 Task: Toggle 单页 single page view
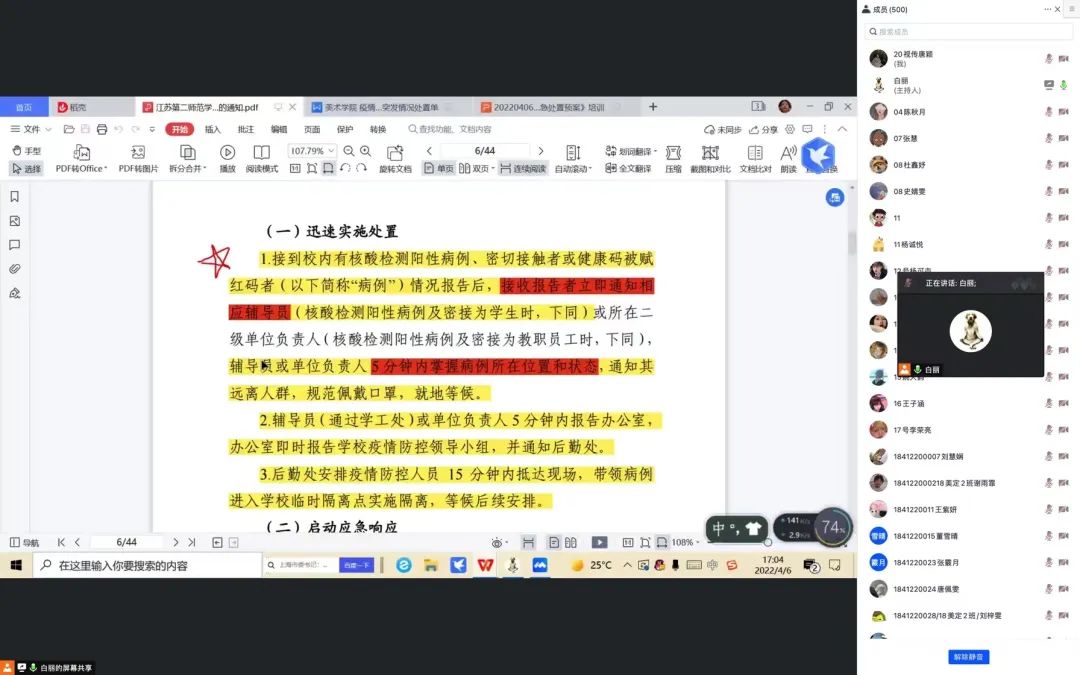(x=438, y=169)
